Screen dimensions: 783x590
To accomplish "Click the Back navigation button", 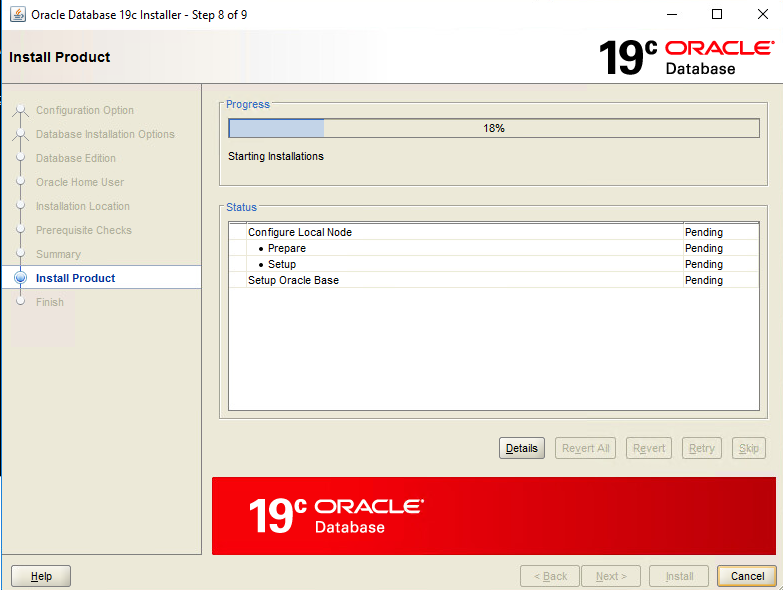I will [550, 576].
